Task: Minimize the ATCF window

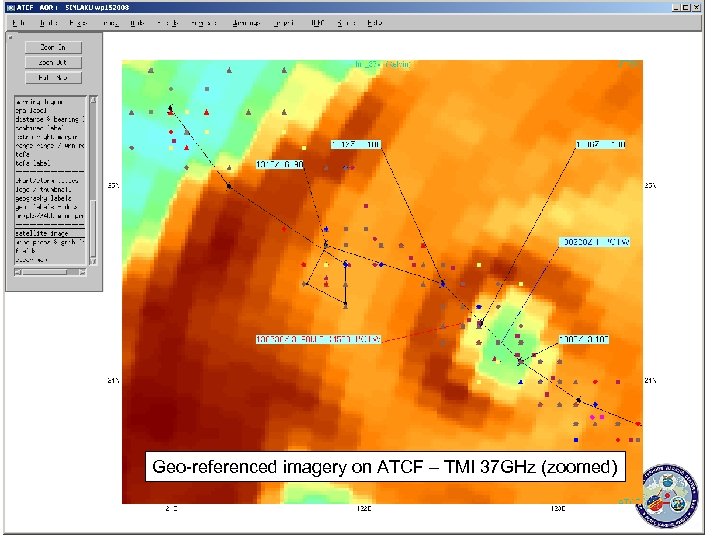Action: 677,7
